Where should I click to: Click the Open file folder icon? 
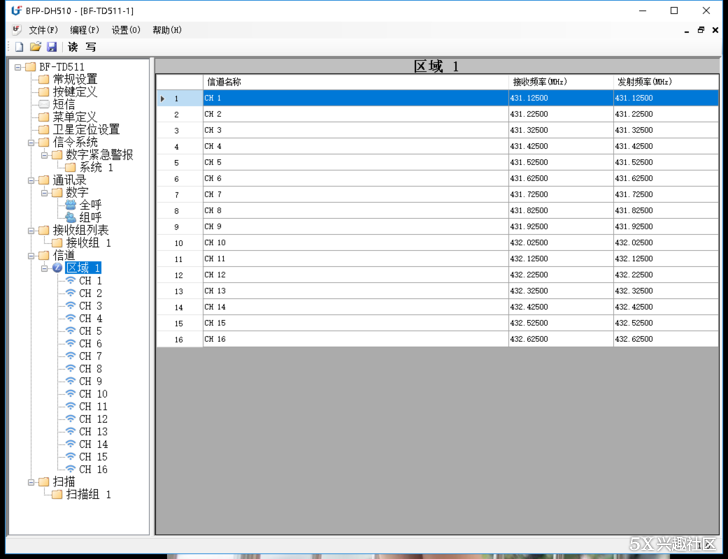(35, 47)
